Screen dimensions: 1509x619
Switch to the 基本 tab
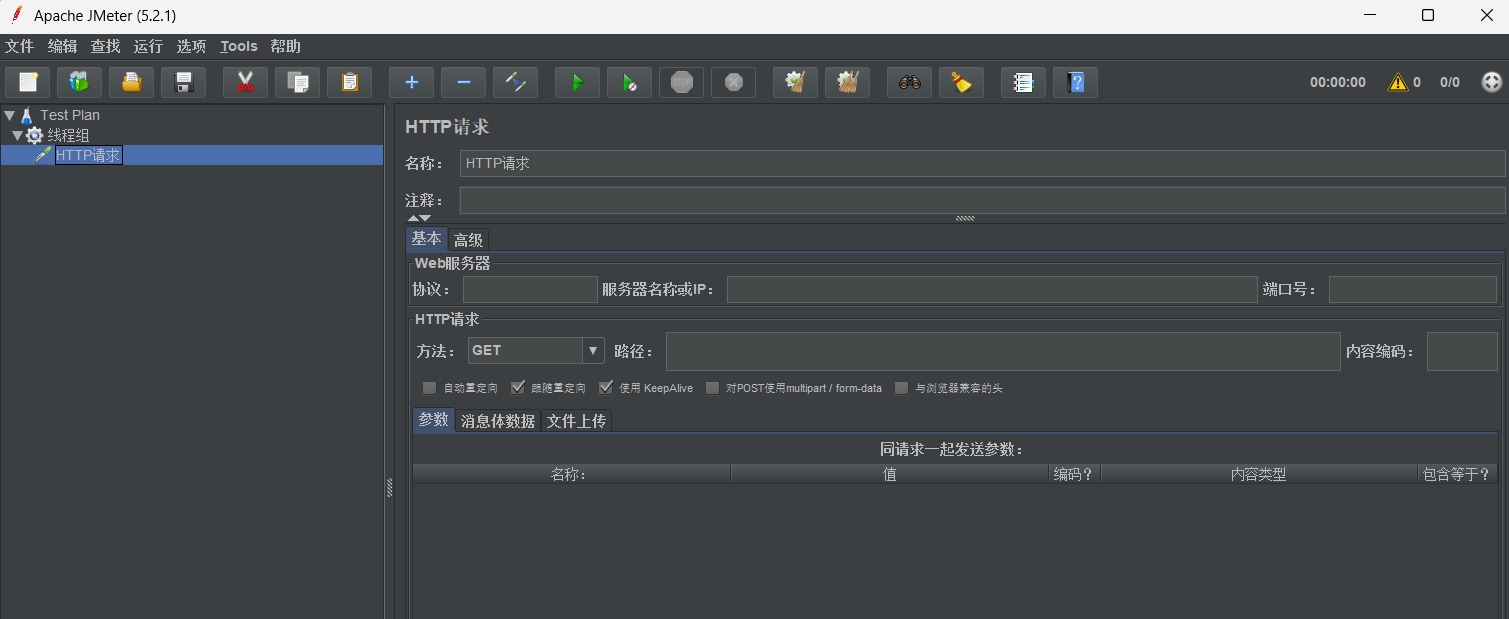point(426,238)
